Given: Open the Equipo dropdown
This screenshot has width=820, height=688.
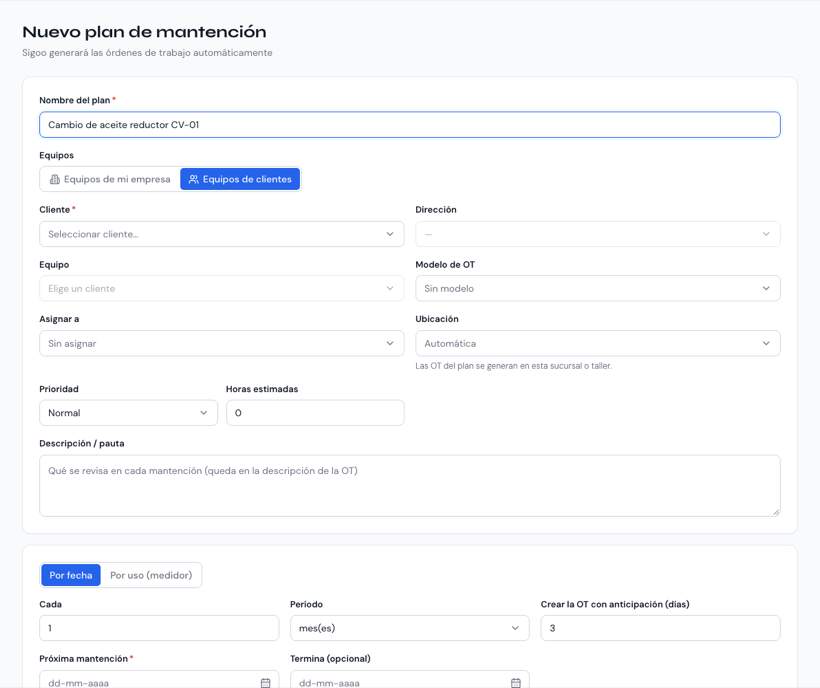Looking at the screenshot, I should click(222, 289).
